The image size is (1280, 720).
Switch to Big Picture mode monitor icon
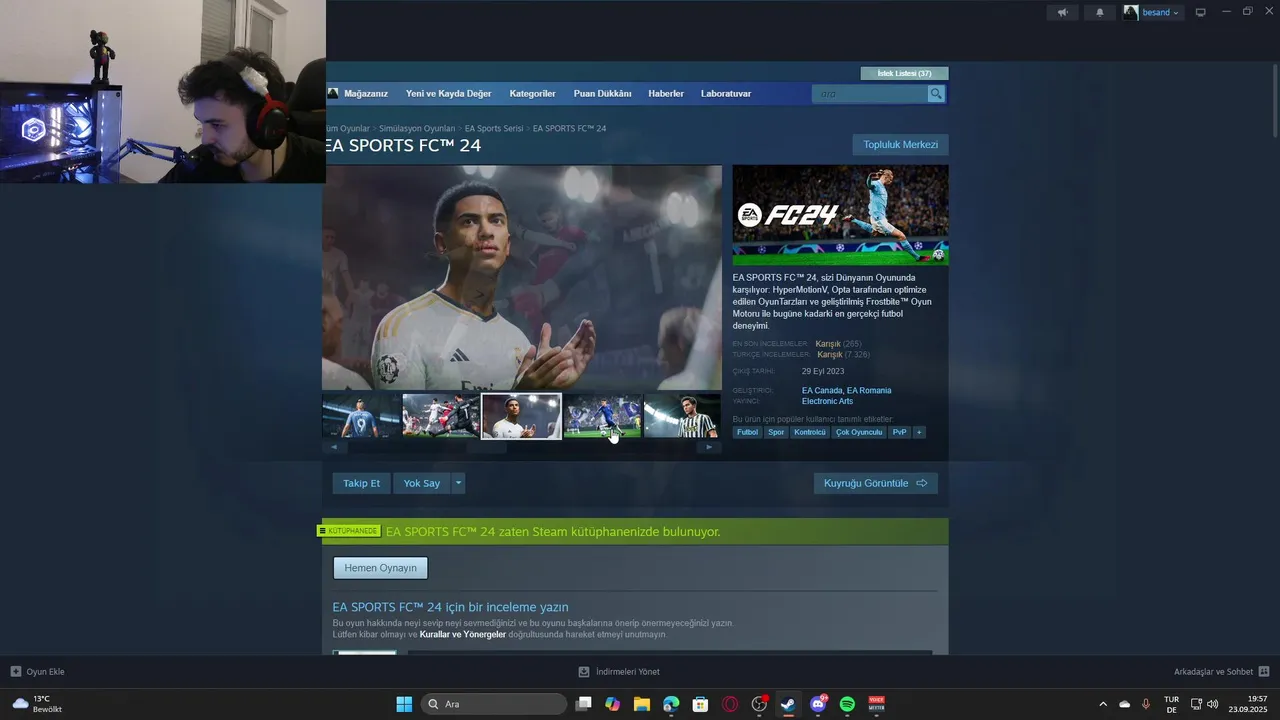coord(1201,12)
